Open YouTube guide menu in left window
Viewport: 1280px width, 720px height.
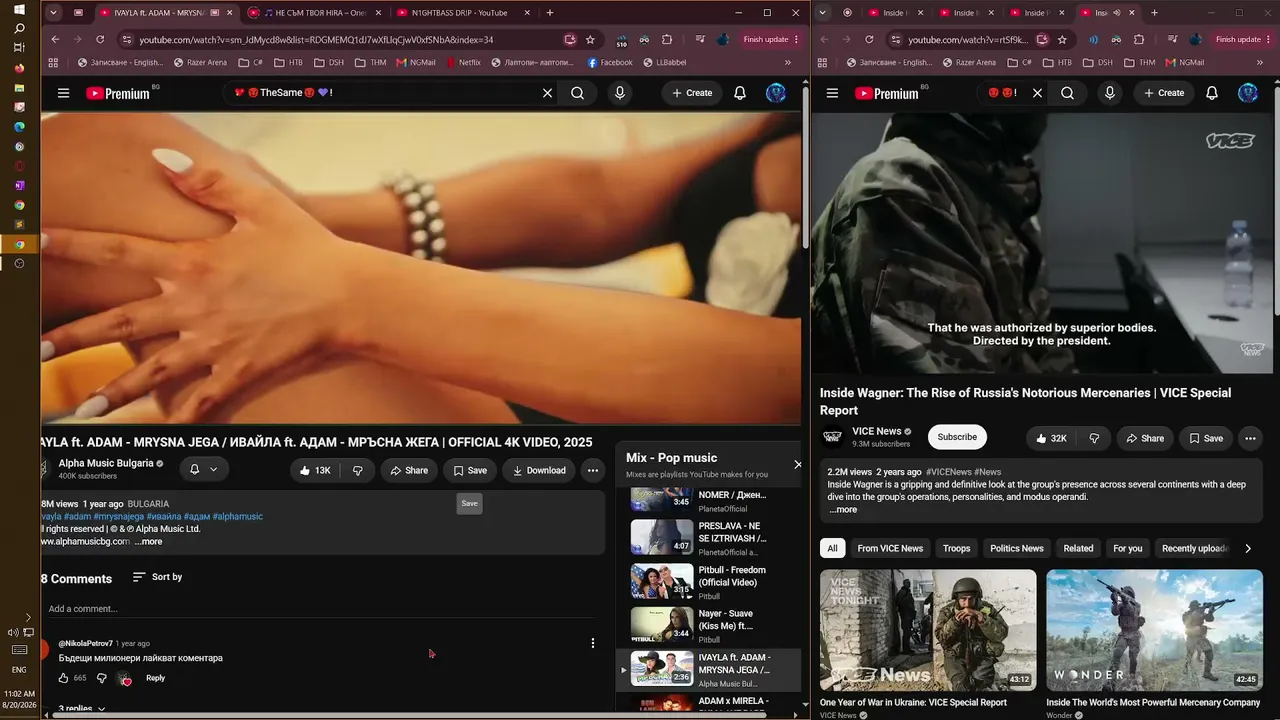click(x=63, y=93)
